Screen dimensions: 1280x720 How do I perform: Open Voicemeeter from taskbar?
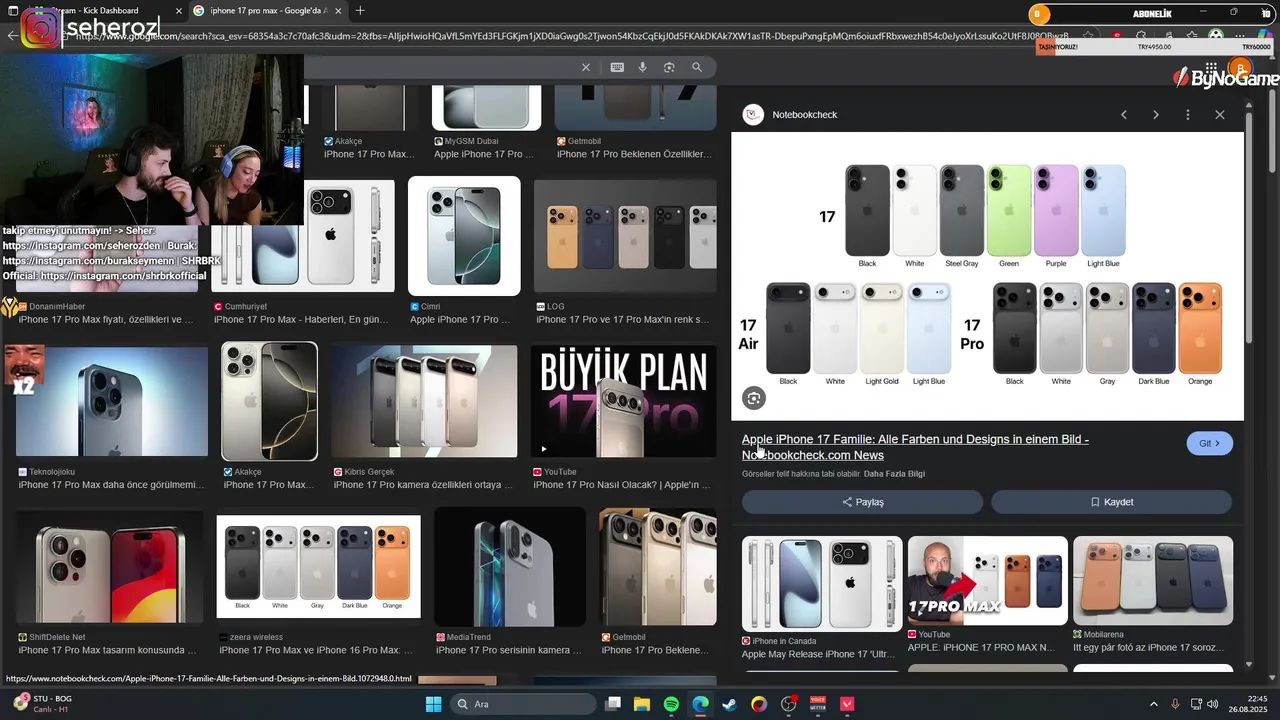[x=818, y=704]
